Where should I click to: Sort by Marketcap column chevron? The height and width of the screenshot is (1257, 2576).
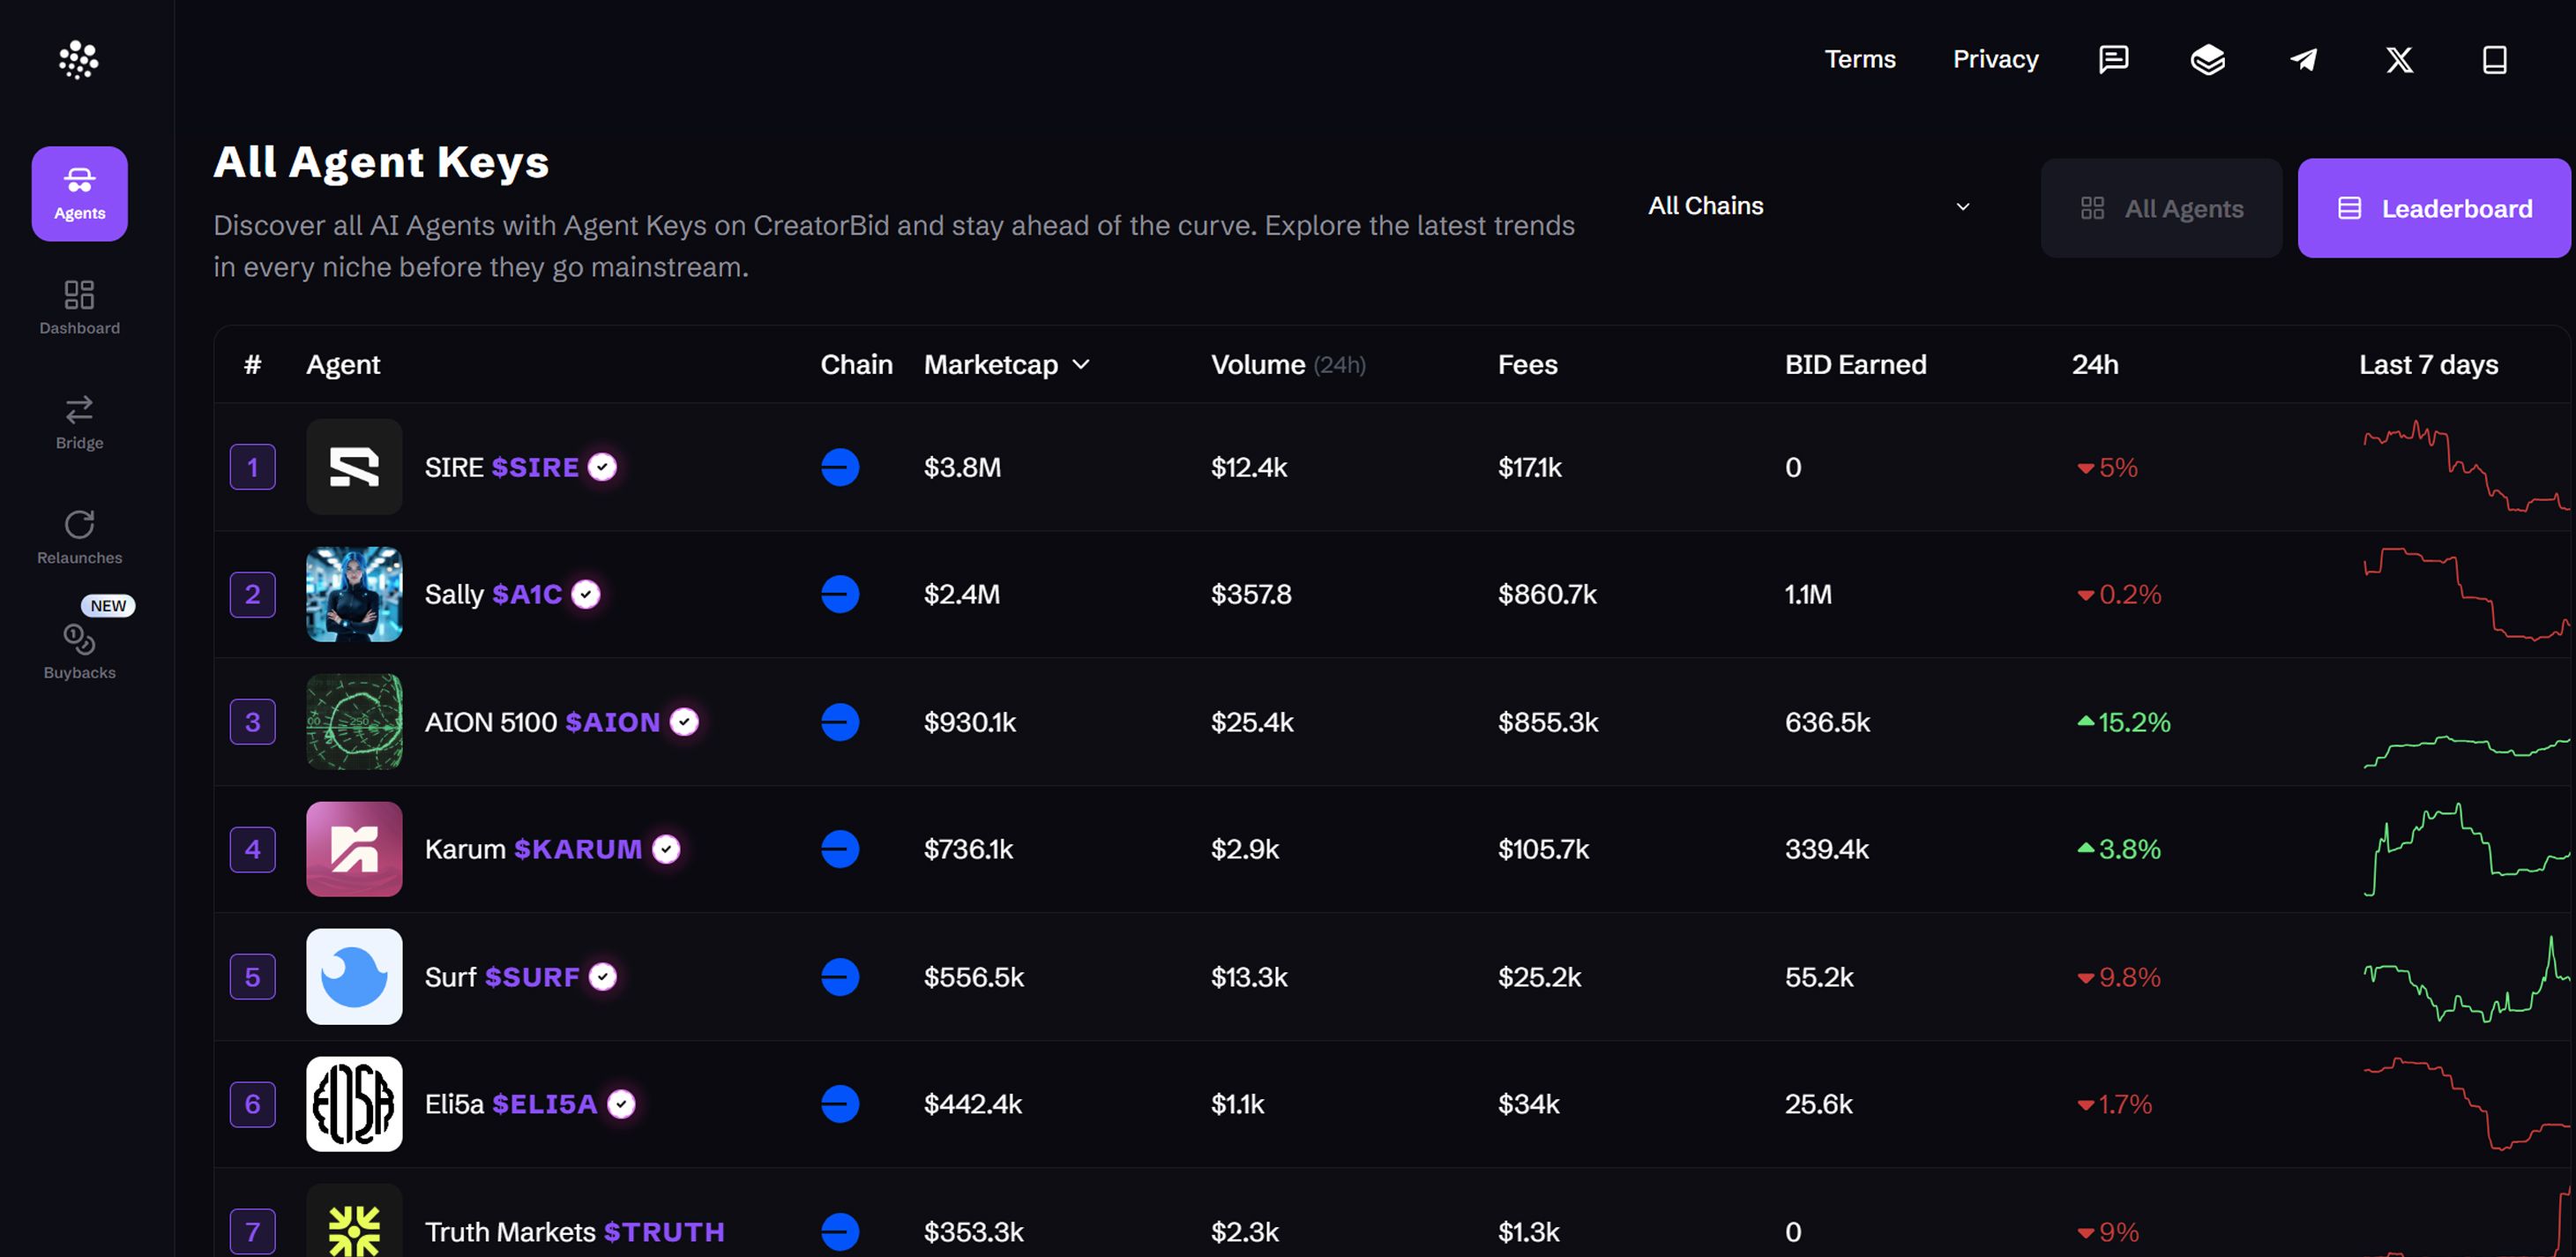[1081, 365]
